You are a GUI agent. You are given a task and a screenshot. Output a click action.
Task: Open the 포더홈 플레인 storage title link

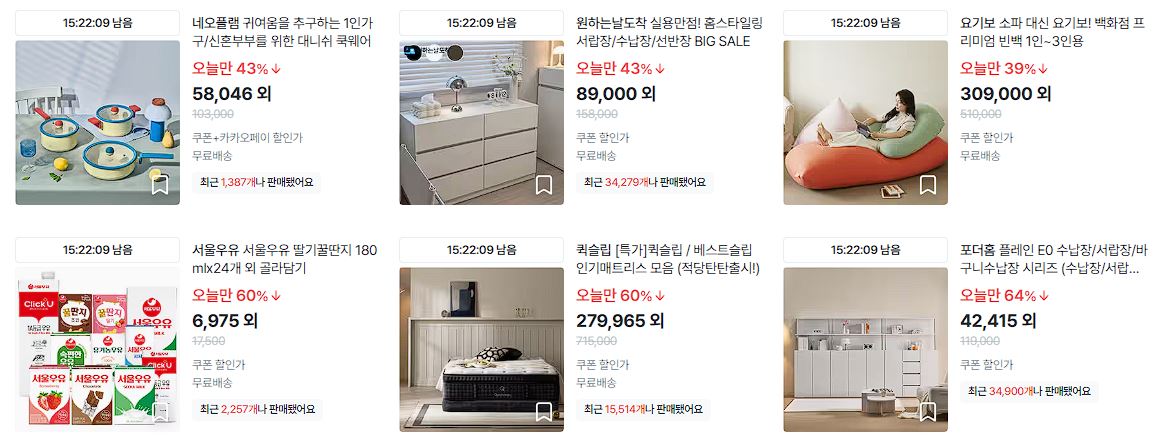1054,259
